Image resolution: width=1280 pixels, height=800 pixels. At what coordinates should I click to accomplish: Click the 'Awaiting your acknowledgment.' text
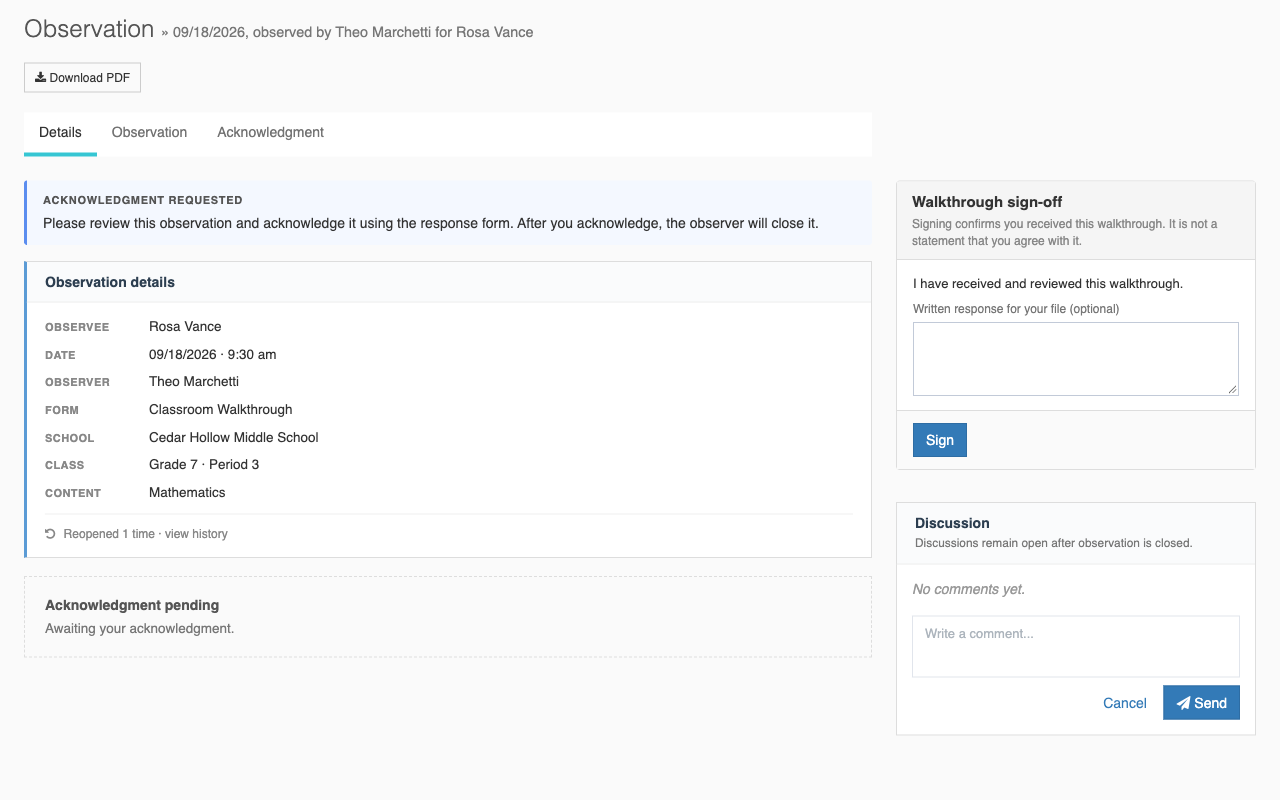point(139,628)
